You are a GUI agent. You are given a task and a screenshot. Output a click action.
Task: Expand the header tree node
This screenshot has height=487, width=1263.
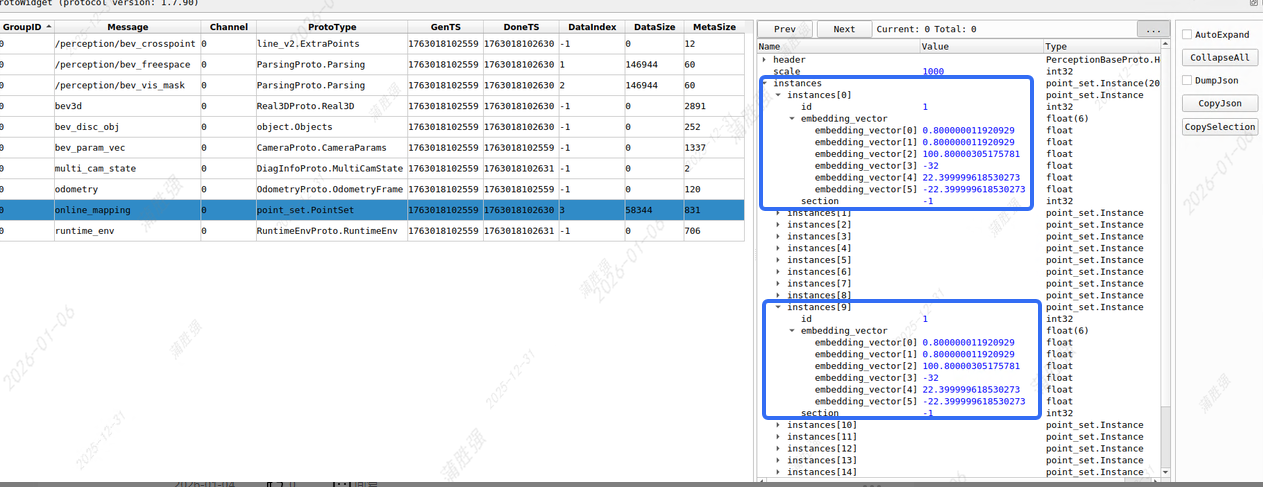[x=765, y=60]
